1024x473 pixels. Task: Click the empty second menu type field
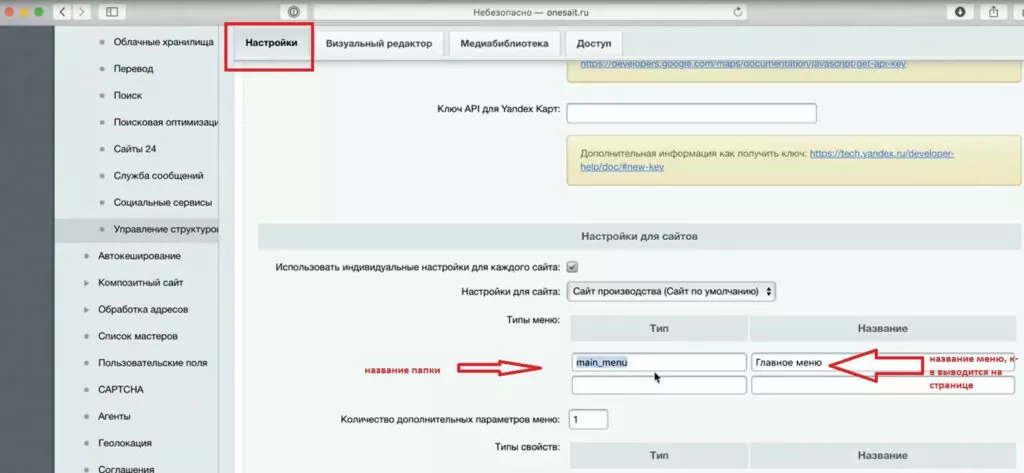coord(658,385)
